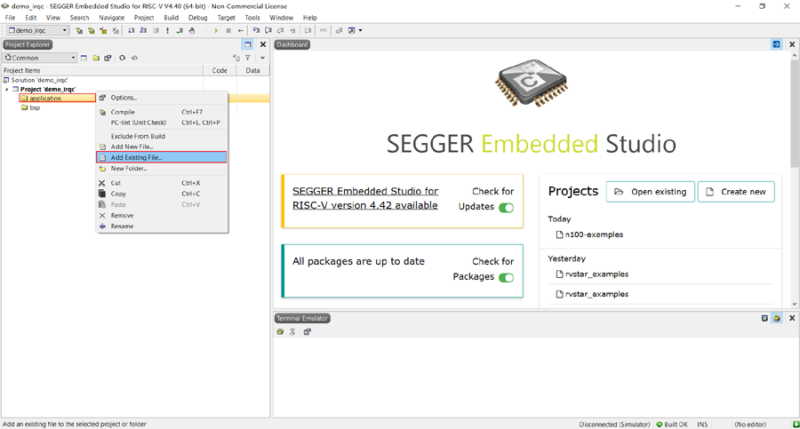Image resolution: width=800 pixels, height=429 pixels.
Task: Click the Cut scissors icon in context menu
Action: click(102, 183)
